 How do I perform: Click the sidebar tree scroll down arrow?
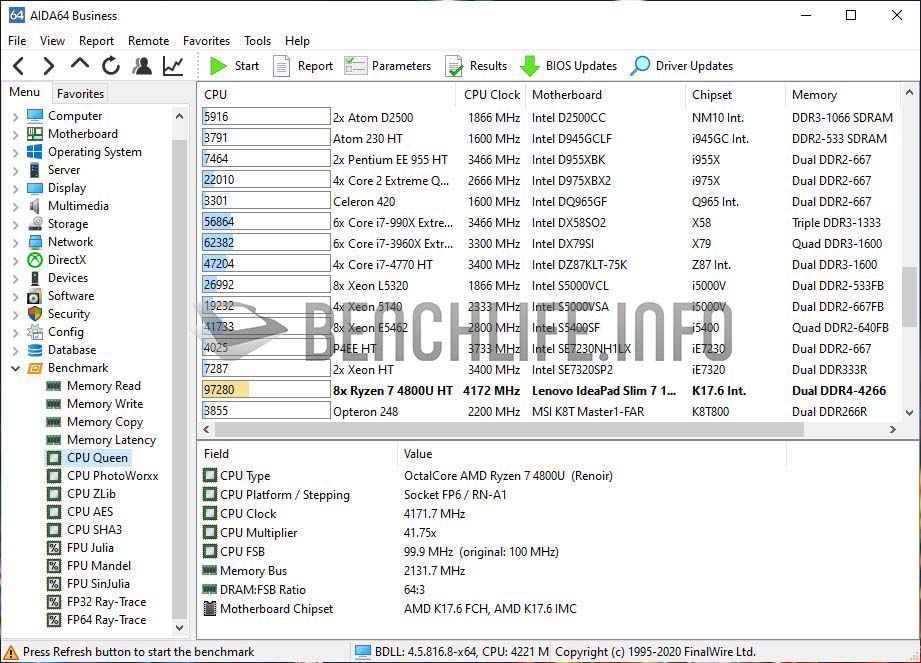tap(180, 628)
